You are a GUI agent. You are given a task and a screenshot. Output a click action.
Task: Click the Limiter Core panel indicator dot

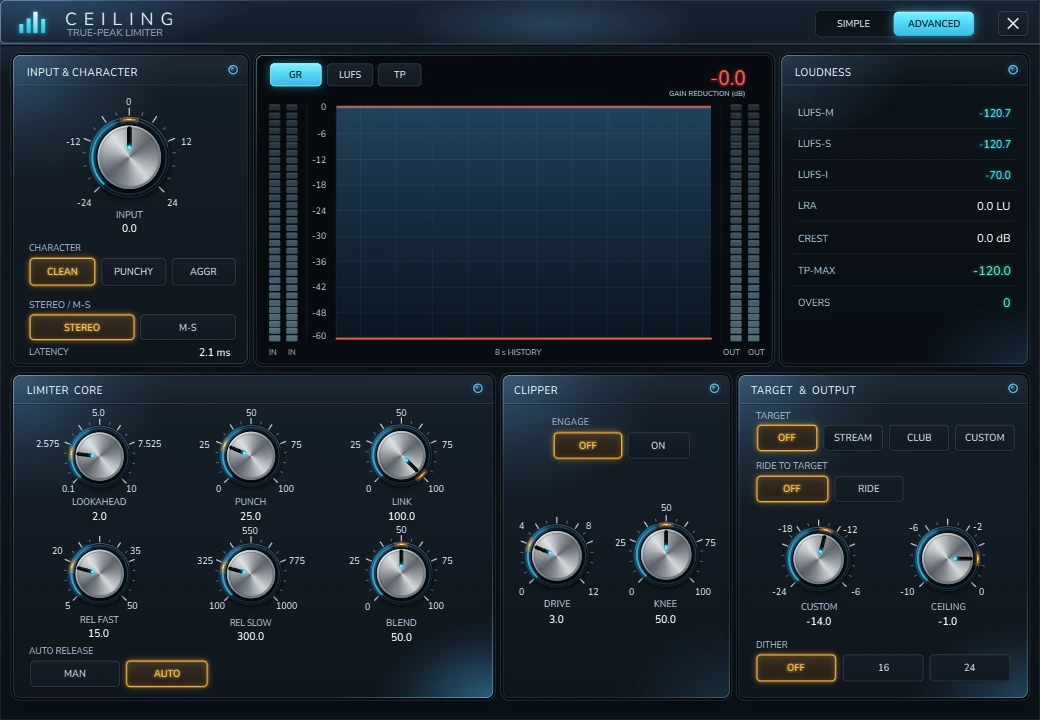[478, 389]
